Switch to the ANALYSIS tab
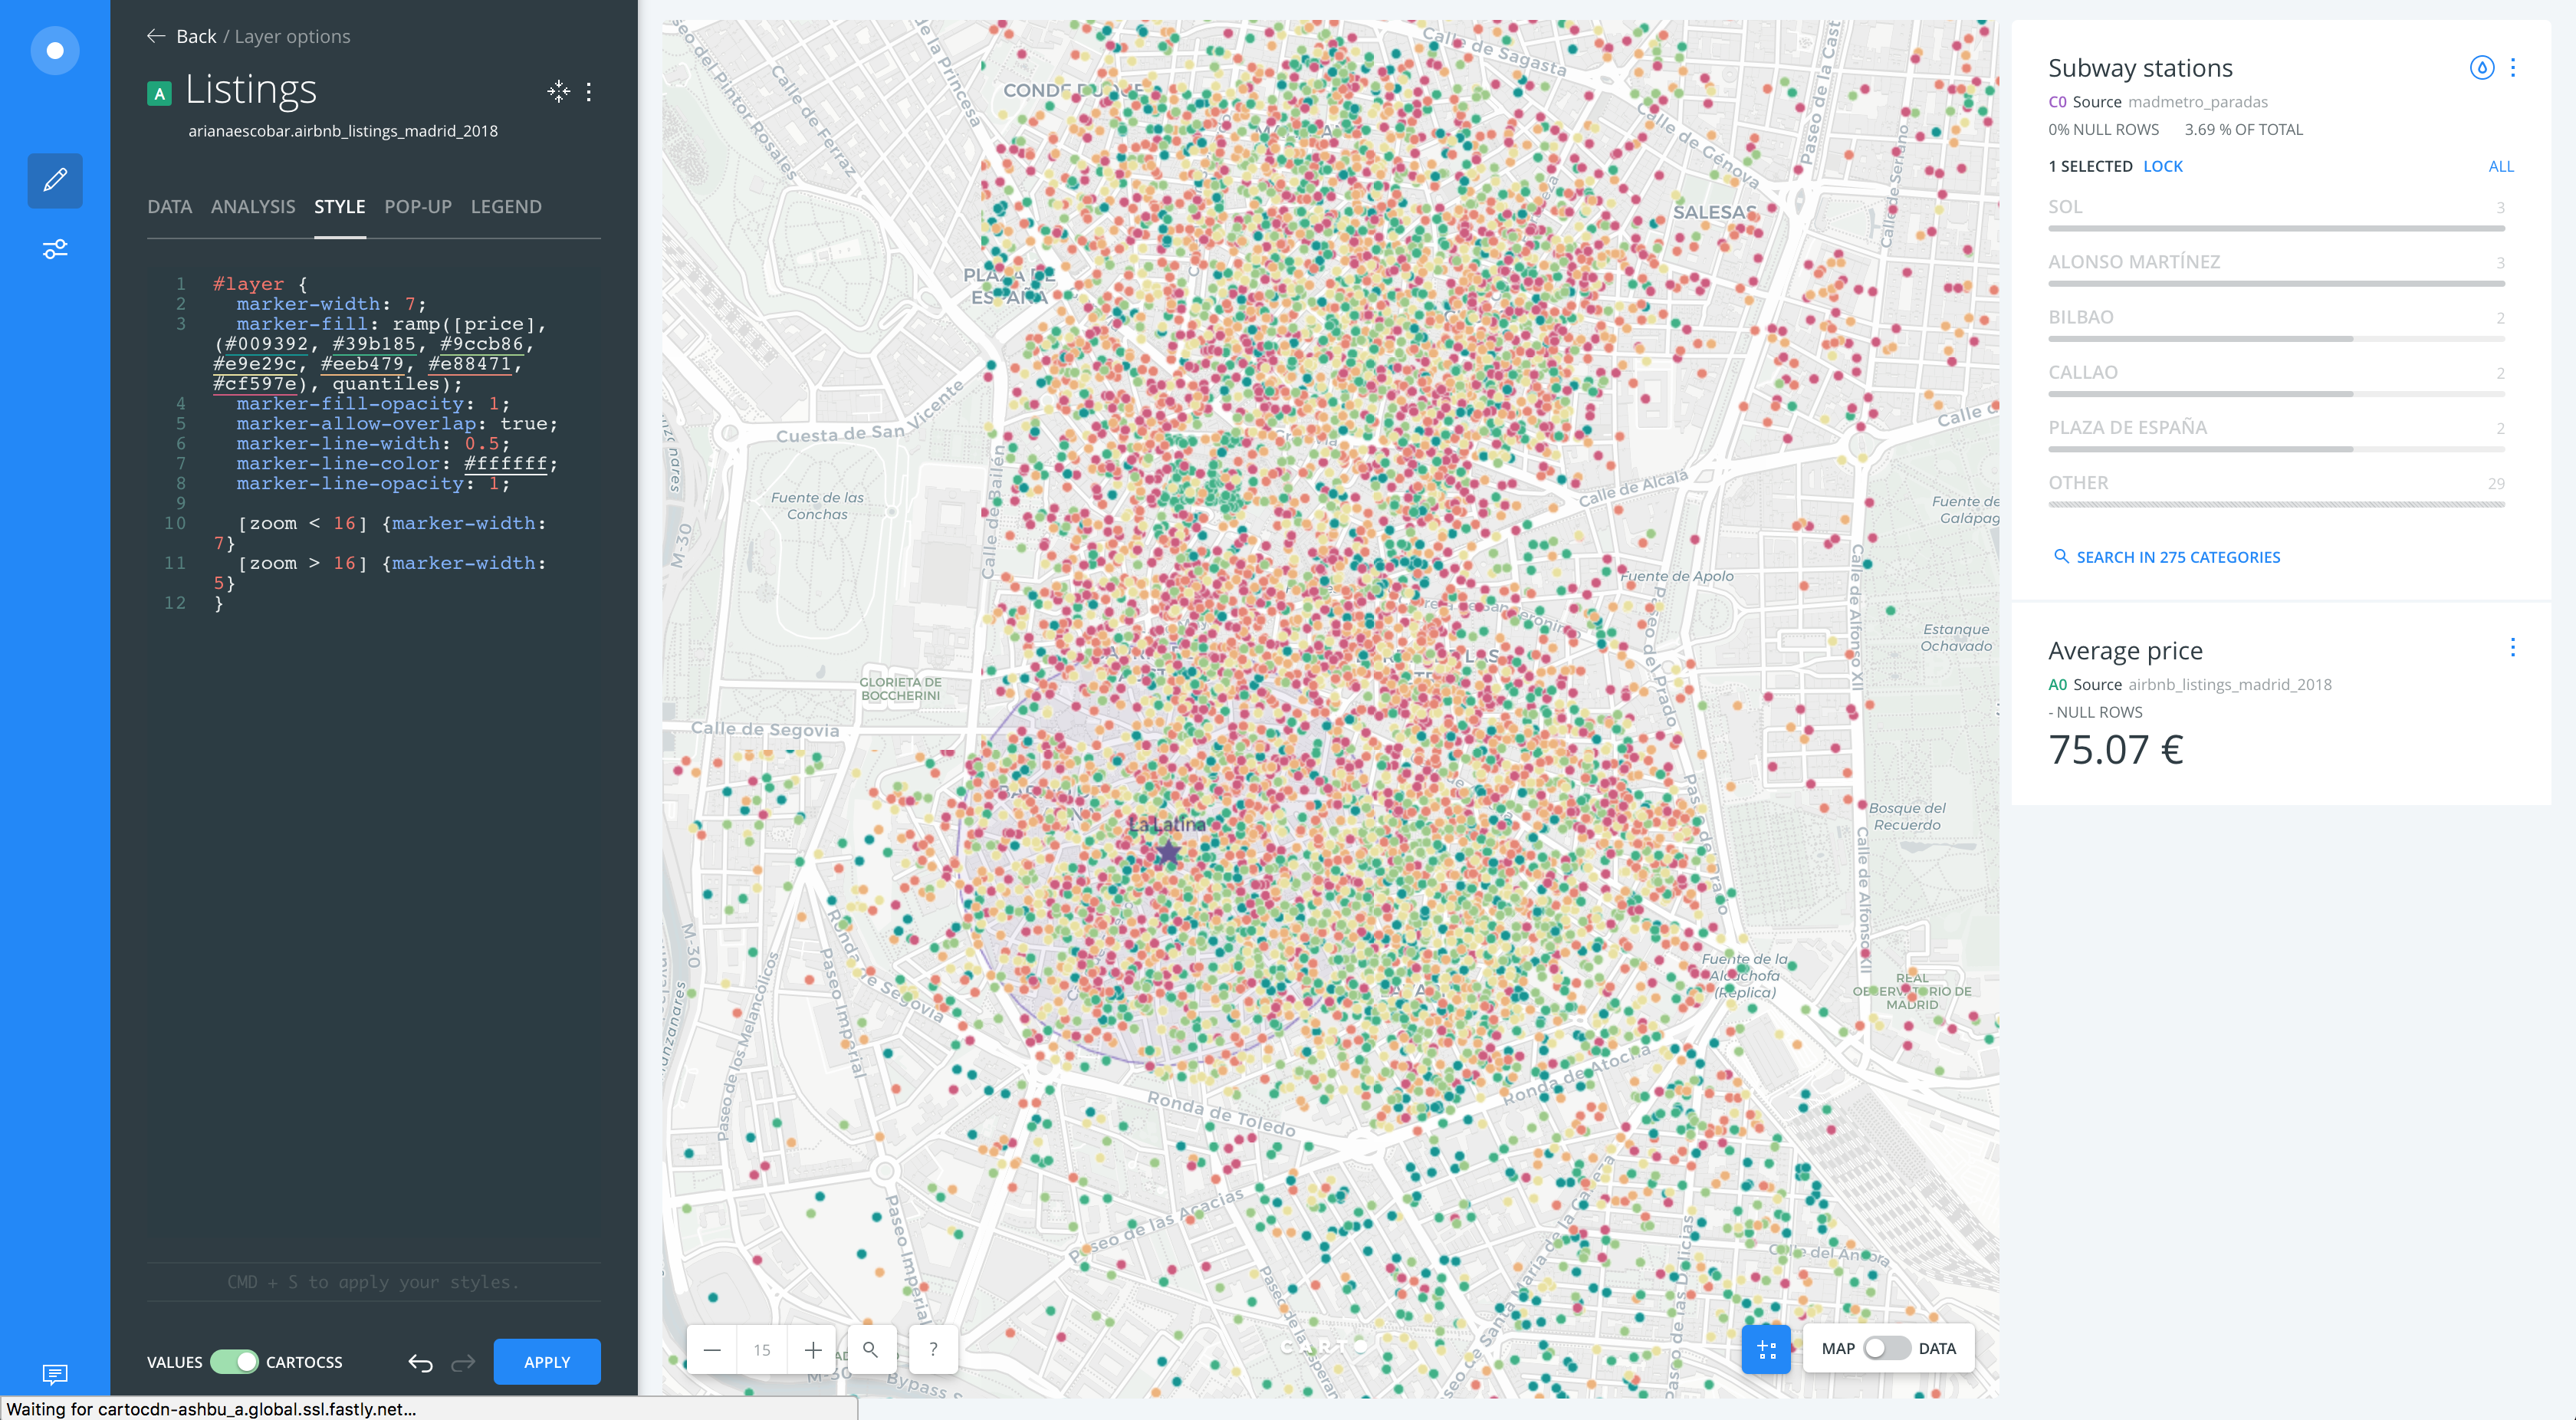2576x1420 pixels. (253, 207)
